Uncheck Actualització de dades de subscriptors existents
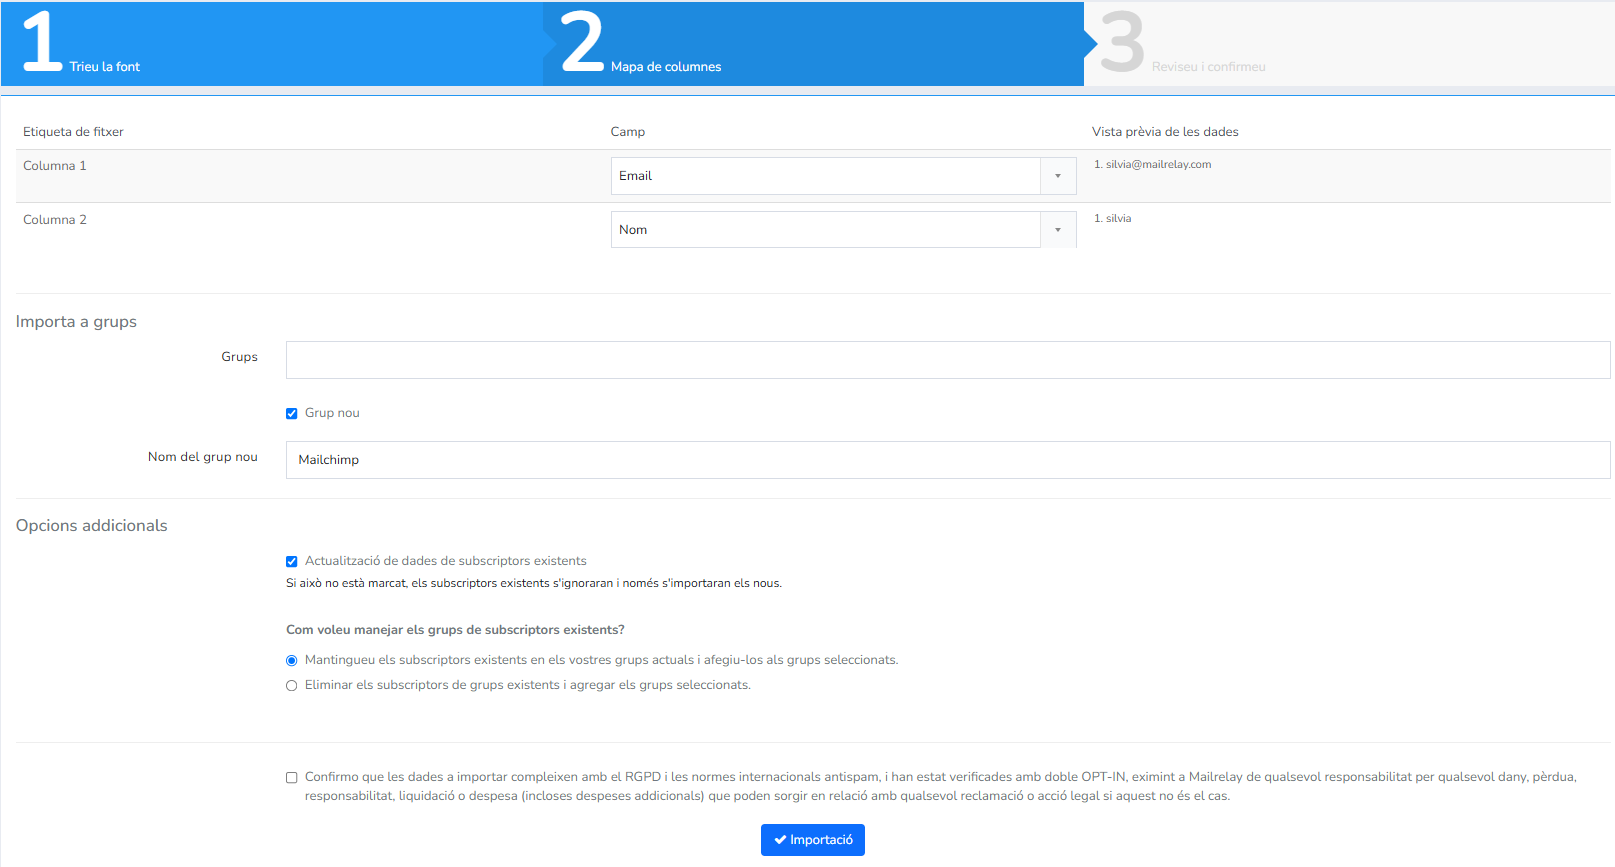Image resolution: width=1615 pixels, height=867 pixels. (292, 562)
